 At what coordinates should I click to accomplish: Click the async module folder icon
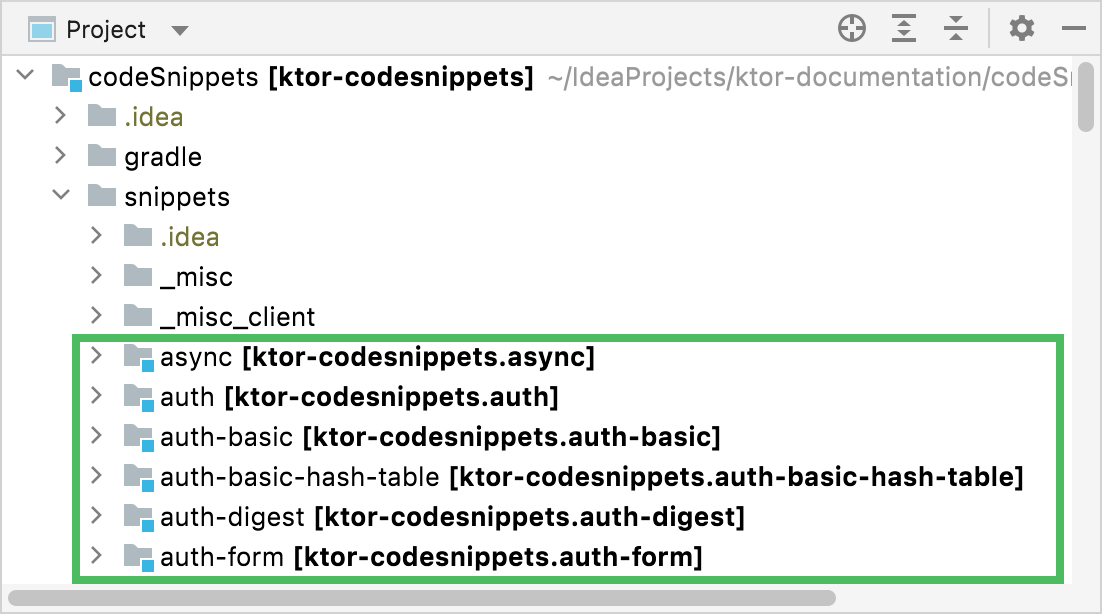[x=139, y=357]
